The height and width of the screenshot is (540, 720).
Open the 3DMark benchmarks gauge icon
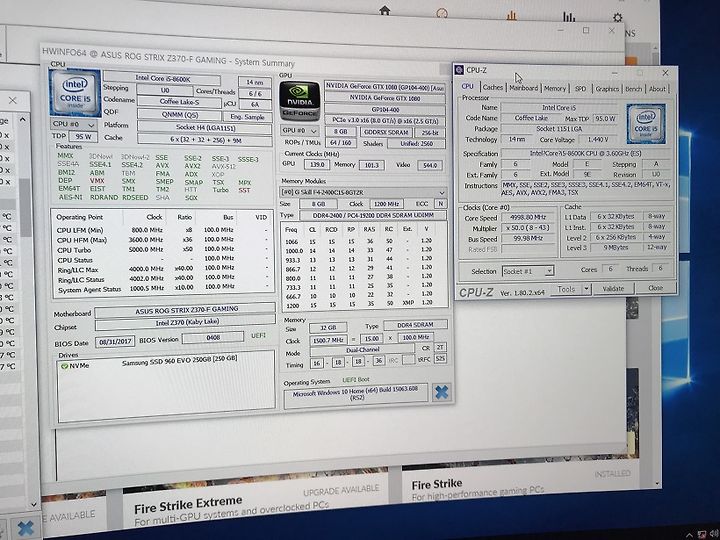click(442, 13)
